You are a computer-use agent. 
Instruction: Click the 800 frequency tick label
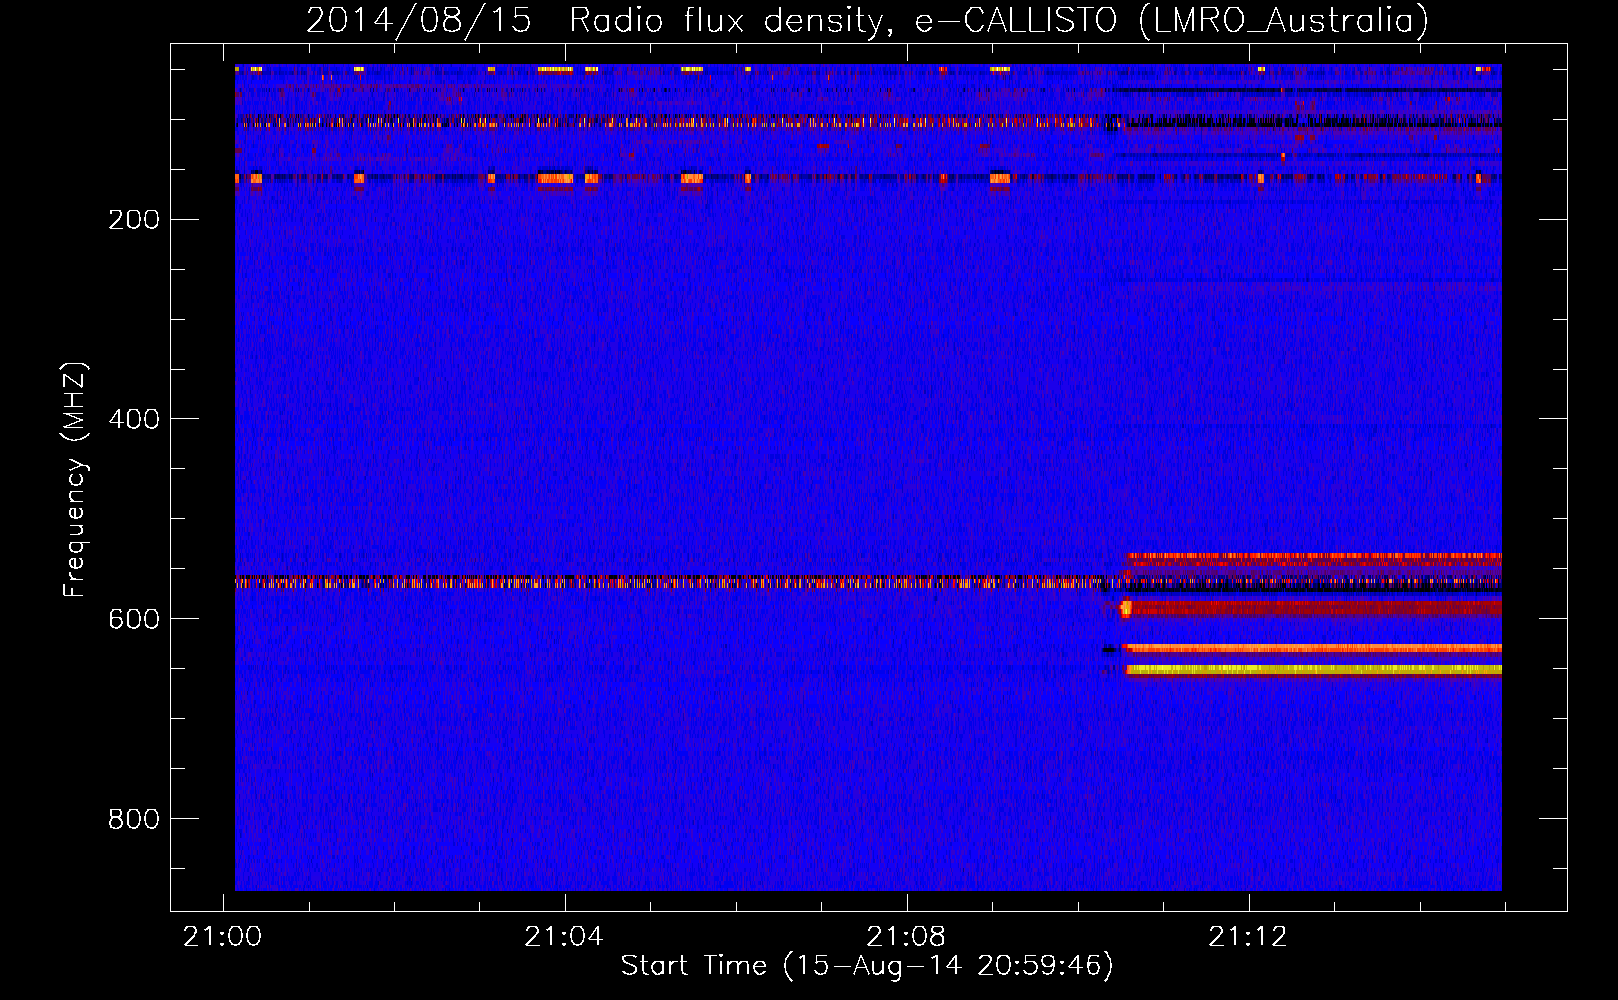click(134, 819)
